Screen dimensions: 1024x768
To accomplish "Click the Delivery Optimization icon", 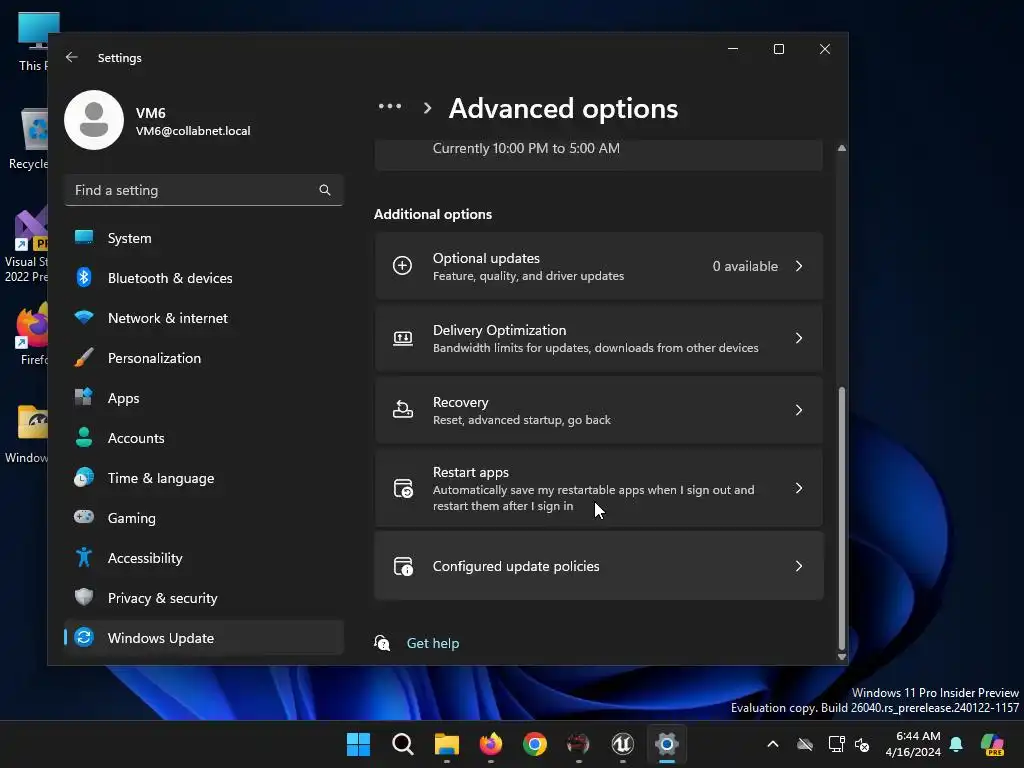I will [402, 338].
